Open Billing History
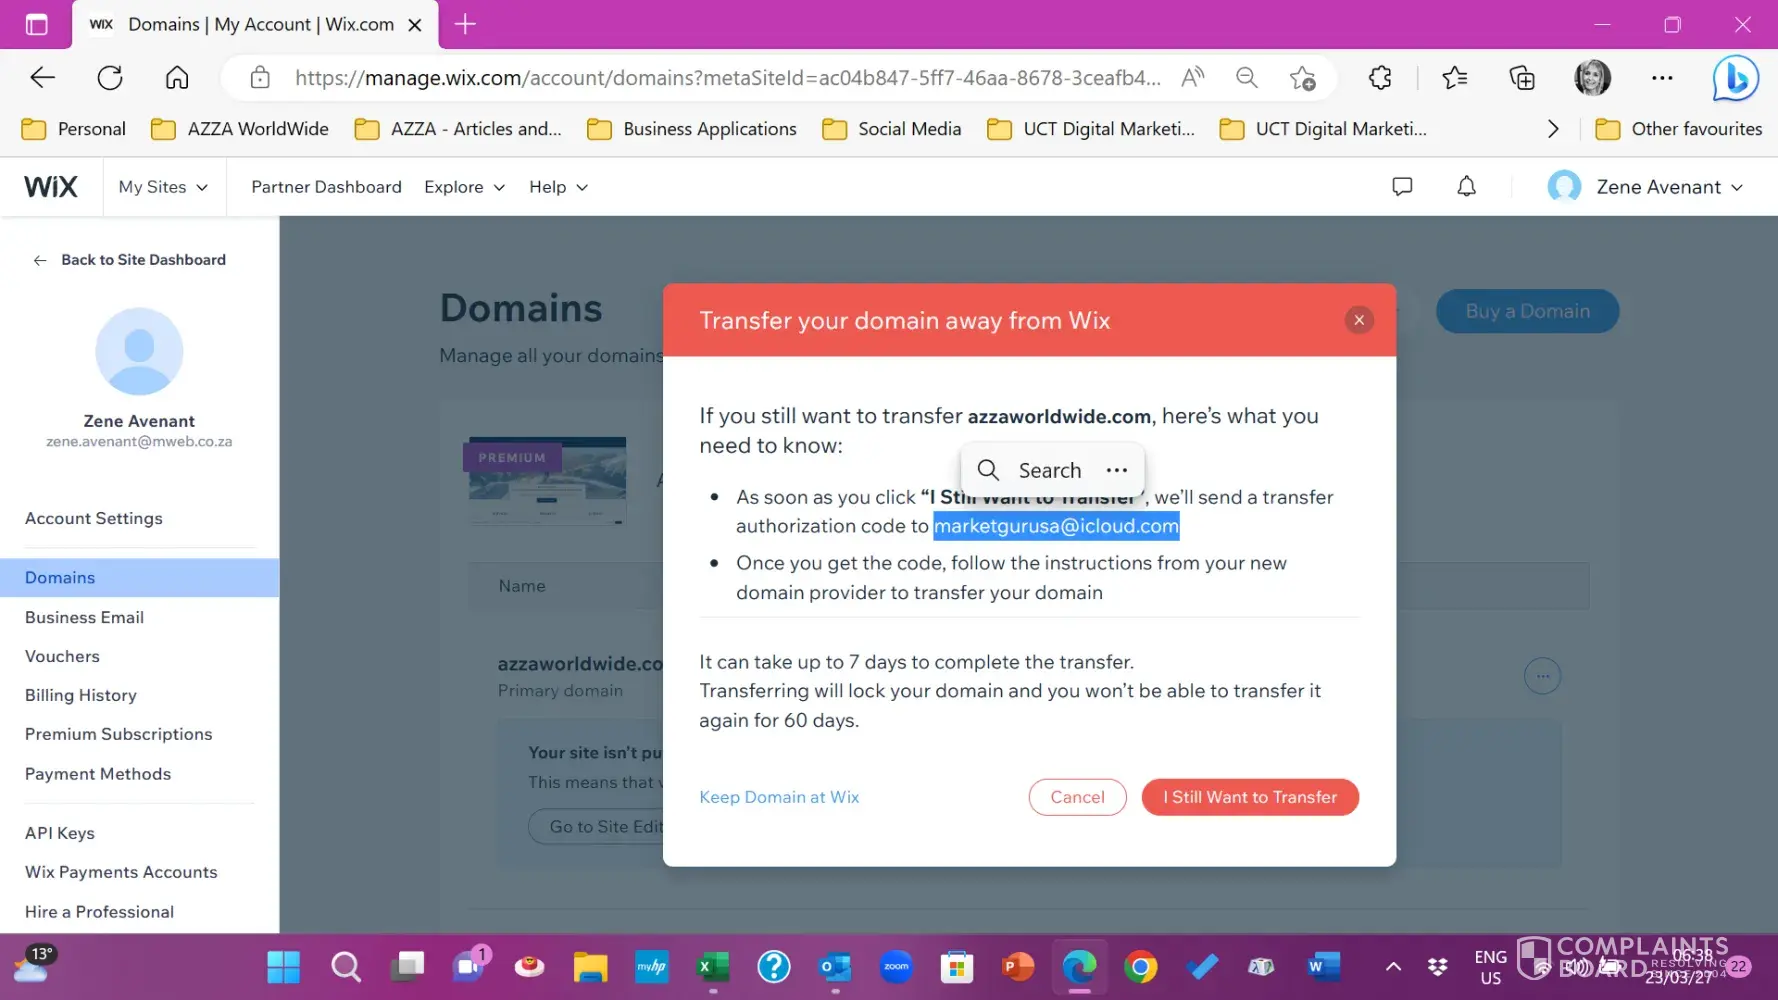The height and width of the screenshot is (1000, 1778). click(x=81, y=696)
